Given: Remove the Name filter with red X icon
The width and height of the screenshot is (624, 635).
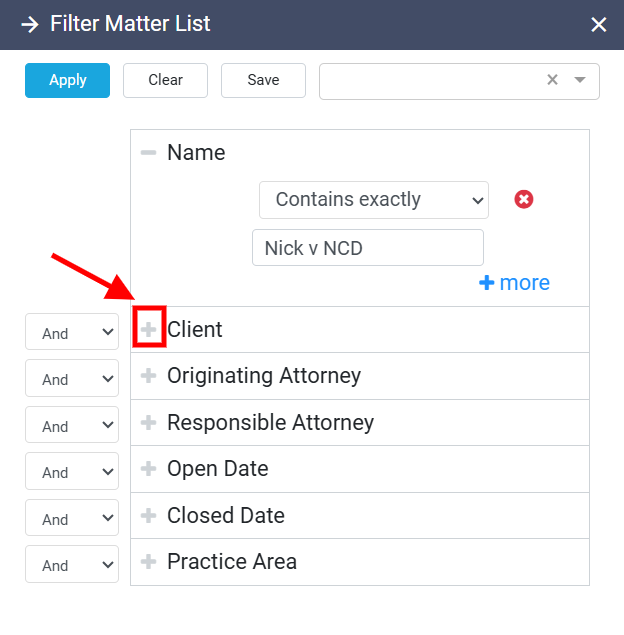Looking at the screenshot, I should (x=524, y=199).
